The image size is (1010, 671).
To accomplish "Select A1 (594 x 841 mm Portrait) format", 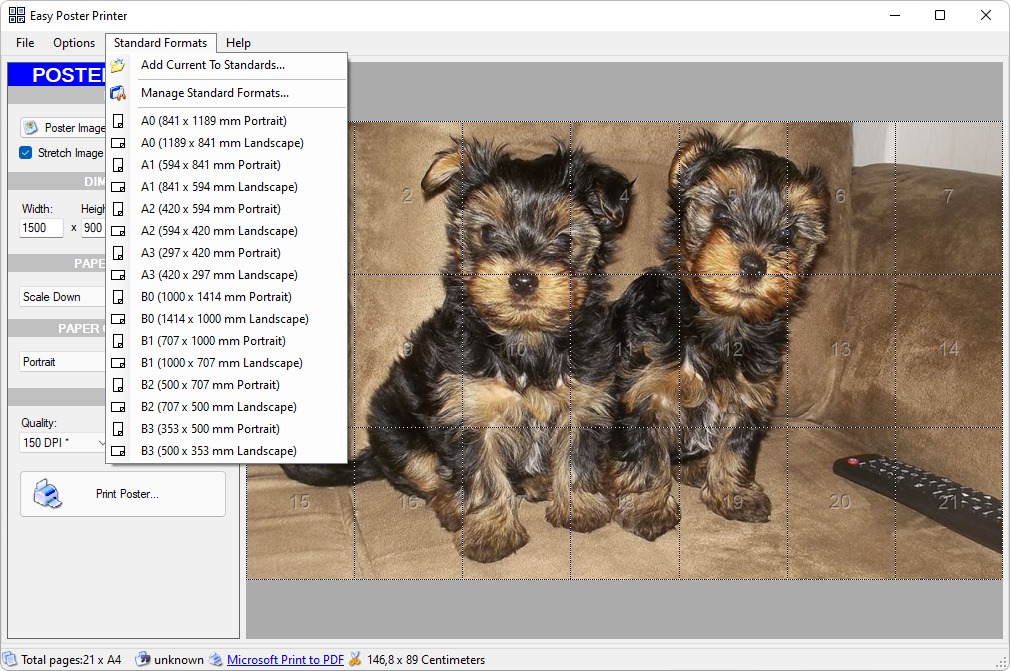I will tap(227, 165).
